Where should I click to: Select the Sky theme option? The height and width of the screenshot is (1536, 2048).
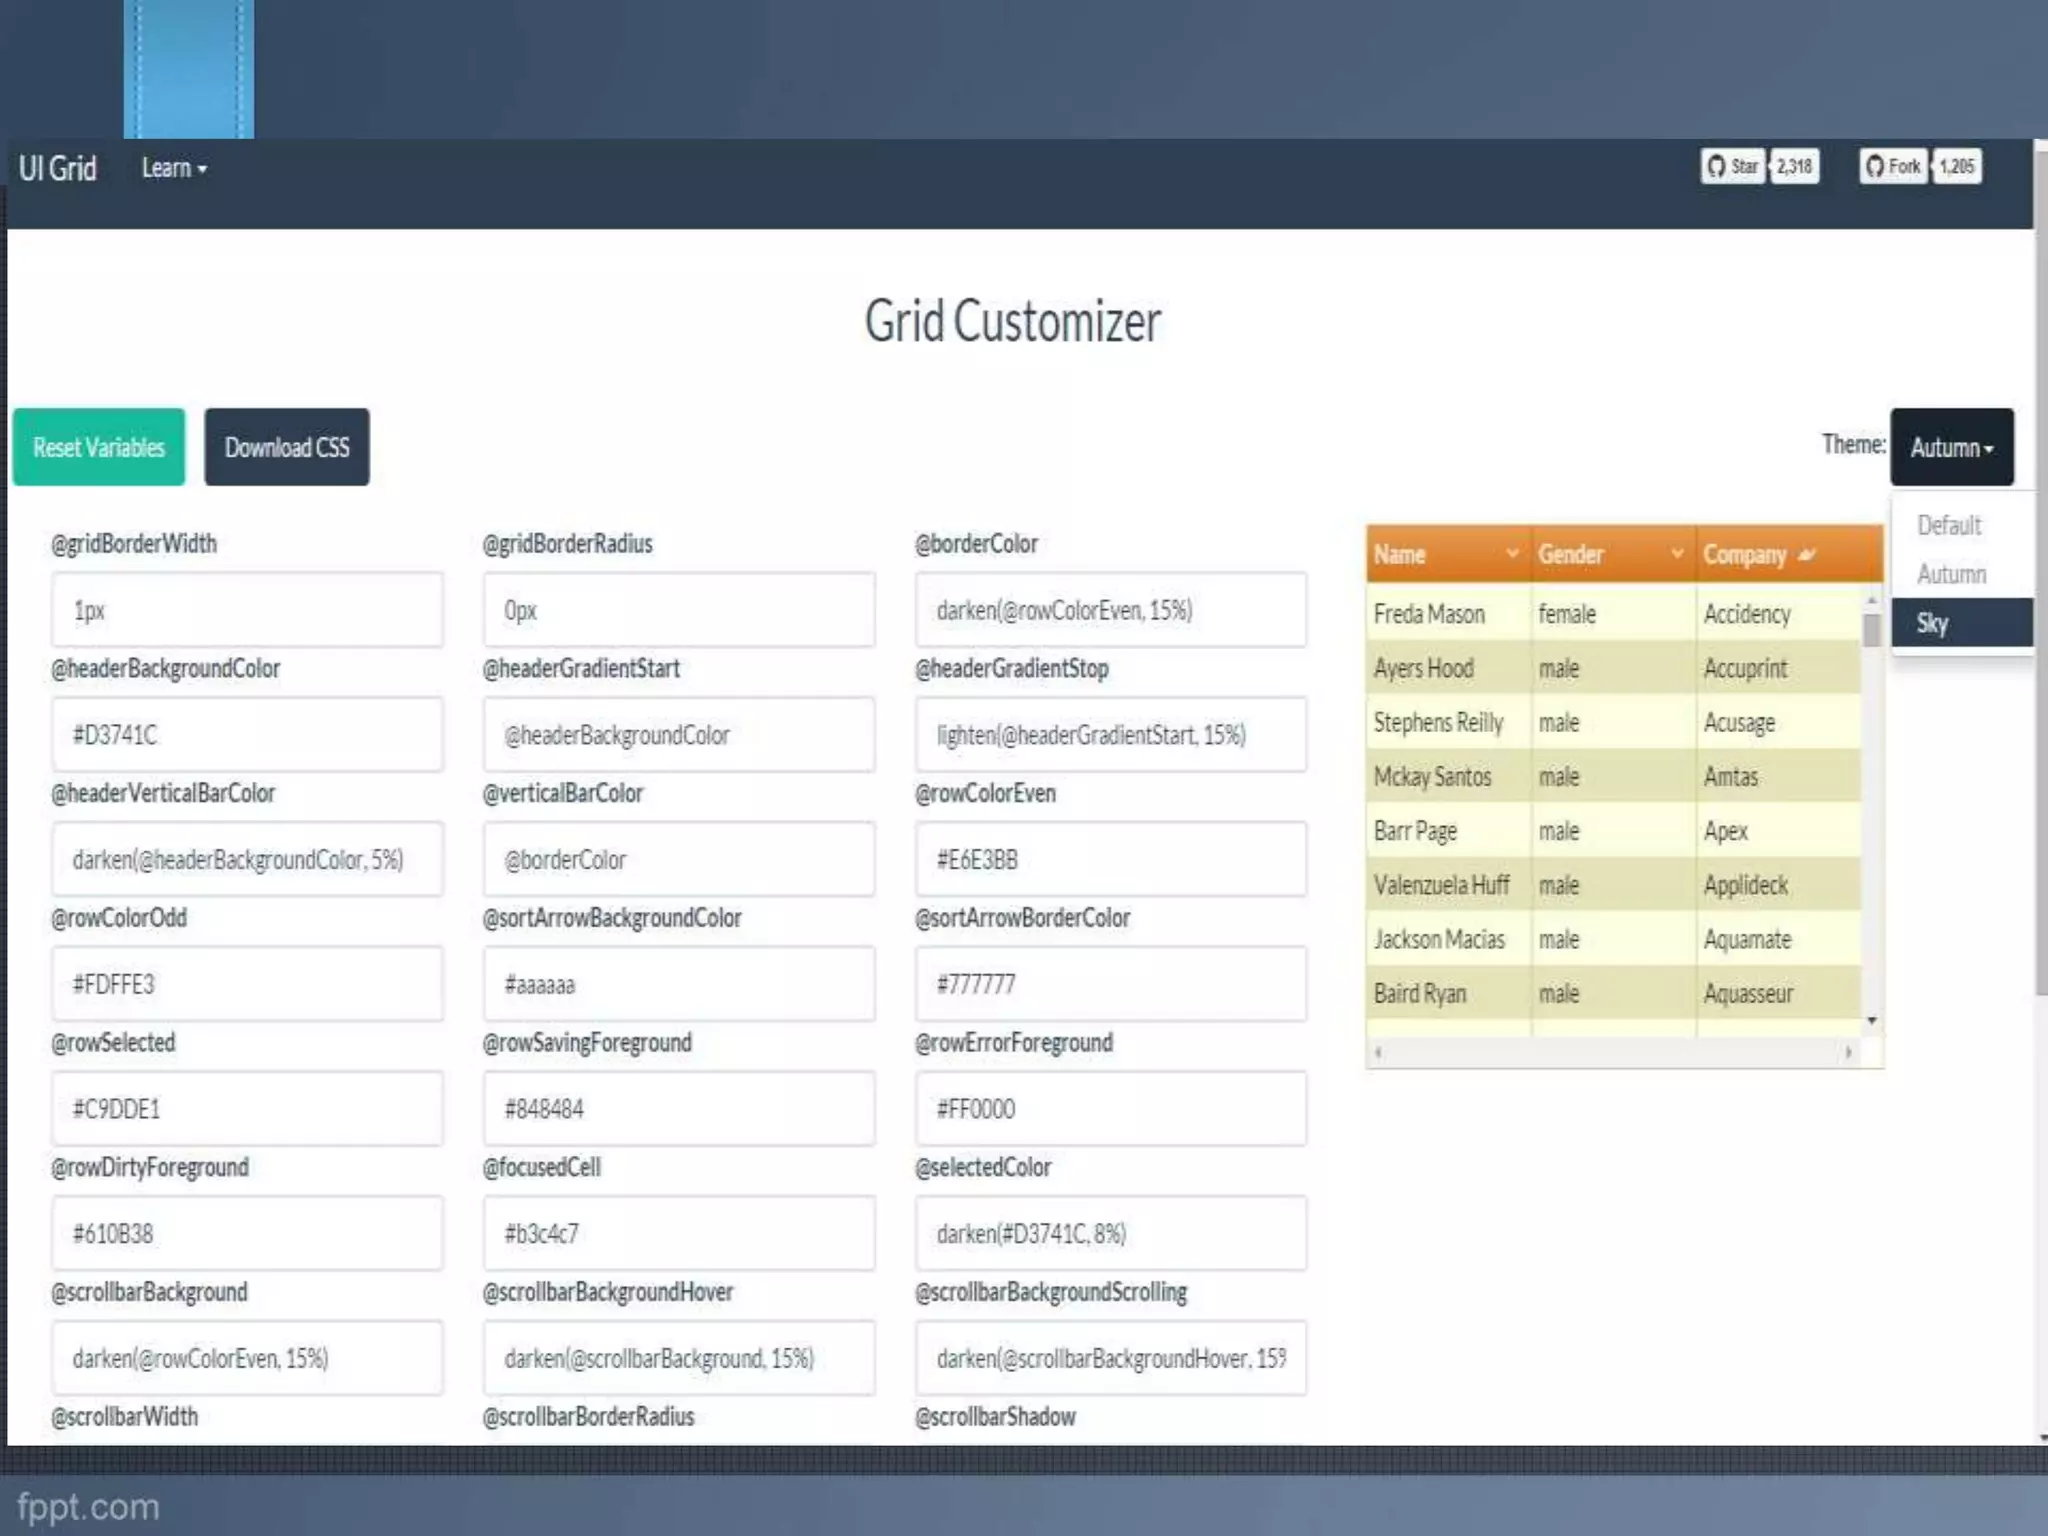click(1960, 623)
